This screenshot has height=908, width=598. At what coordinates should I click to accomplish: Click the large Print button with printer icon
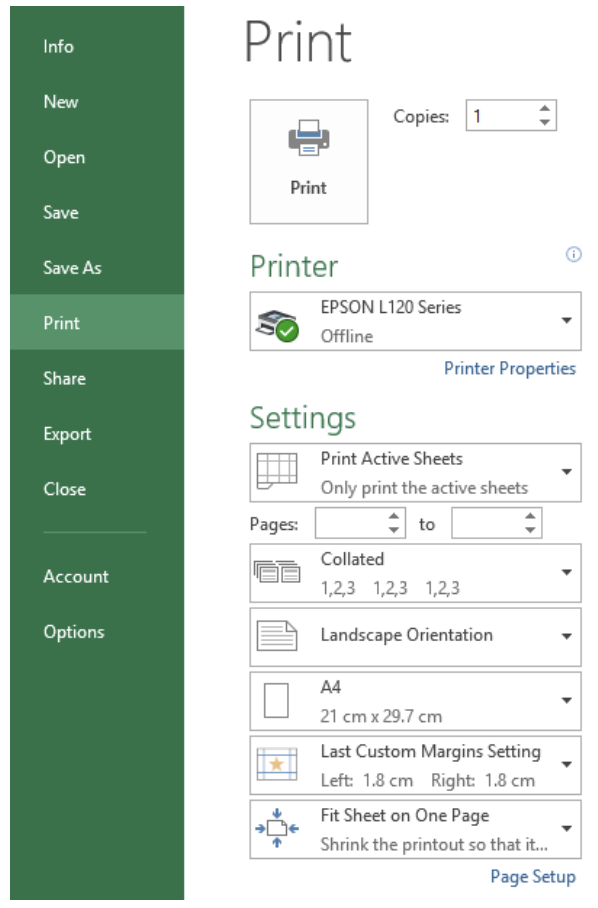(309, 162)
